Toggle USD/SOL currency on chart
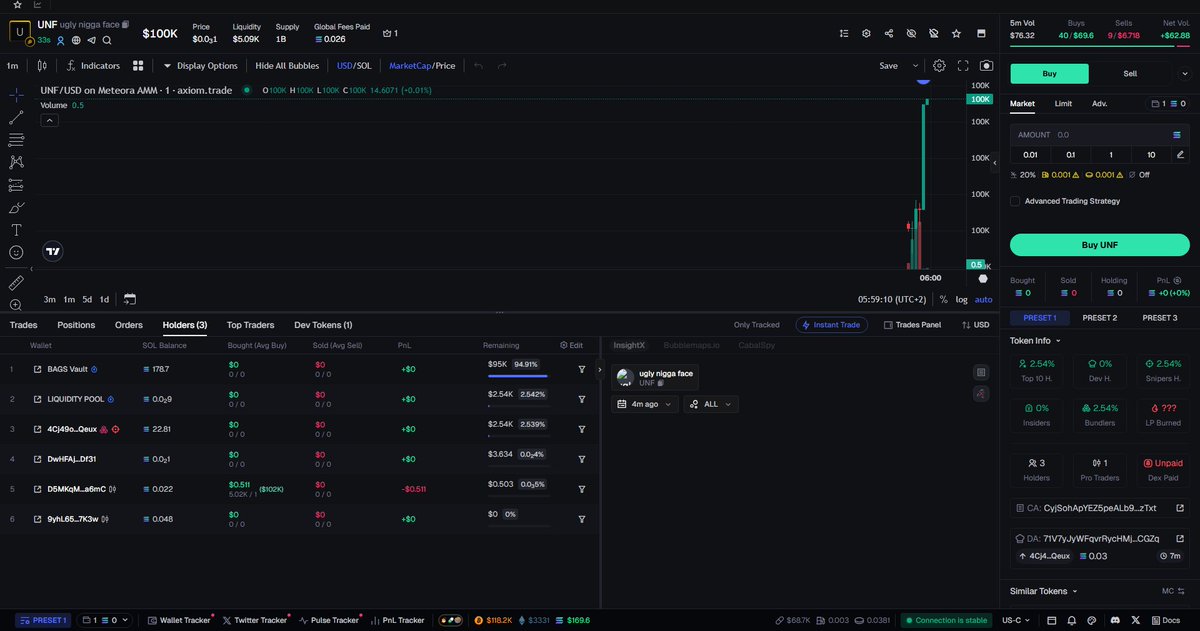The height and width of the screenshot is (631, 1200). [x=354, y=66]
